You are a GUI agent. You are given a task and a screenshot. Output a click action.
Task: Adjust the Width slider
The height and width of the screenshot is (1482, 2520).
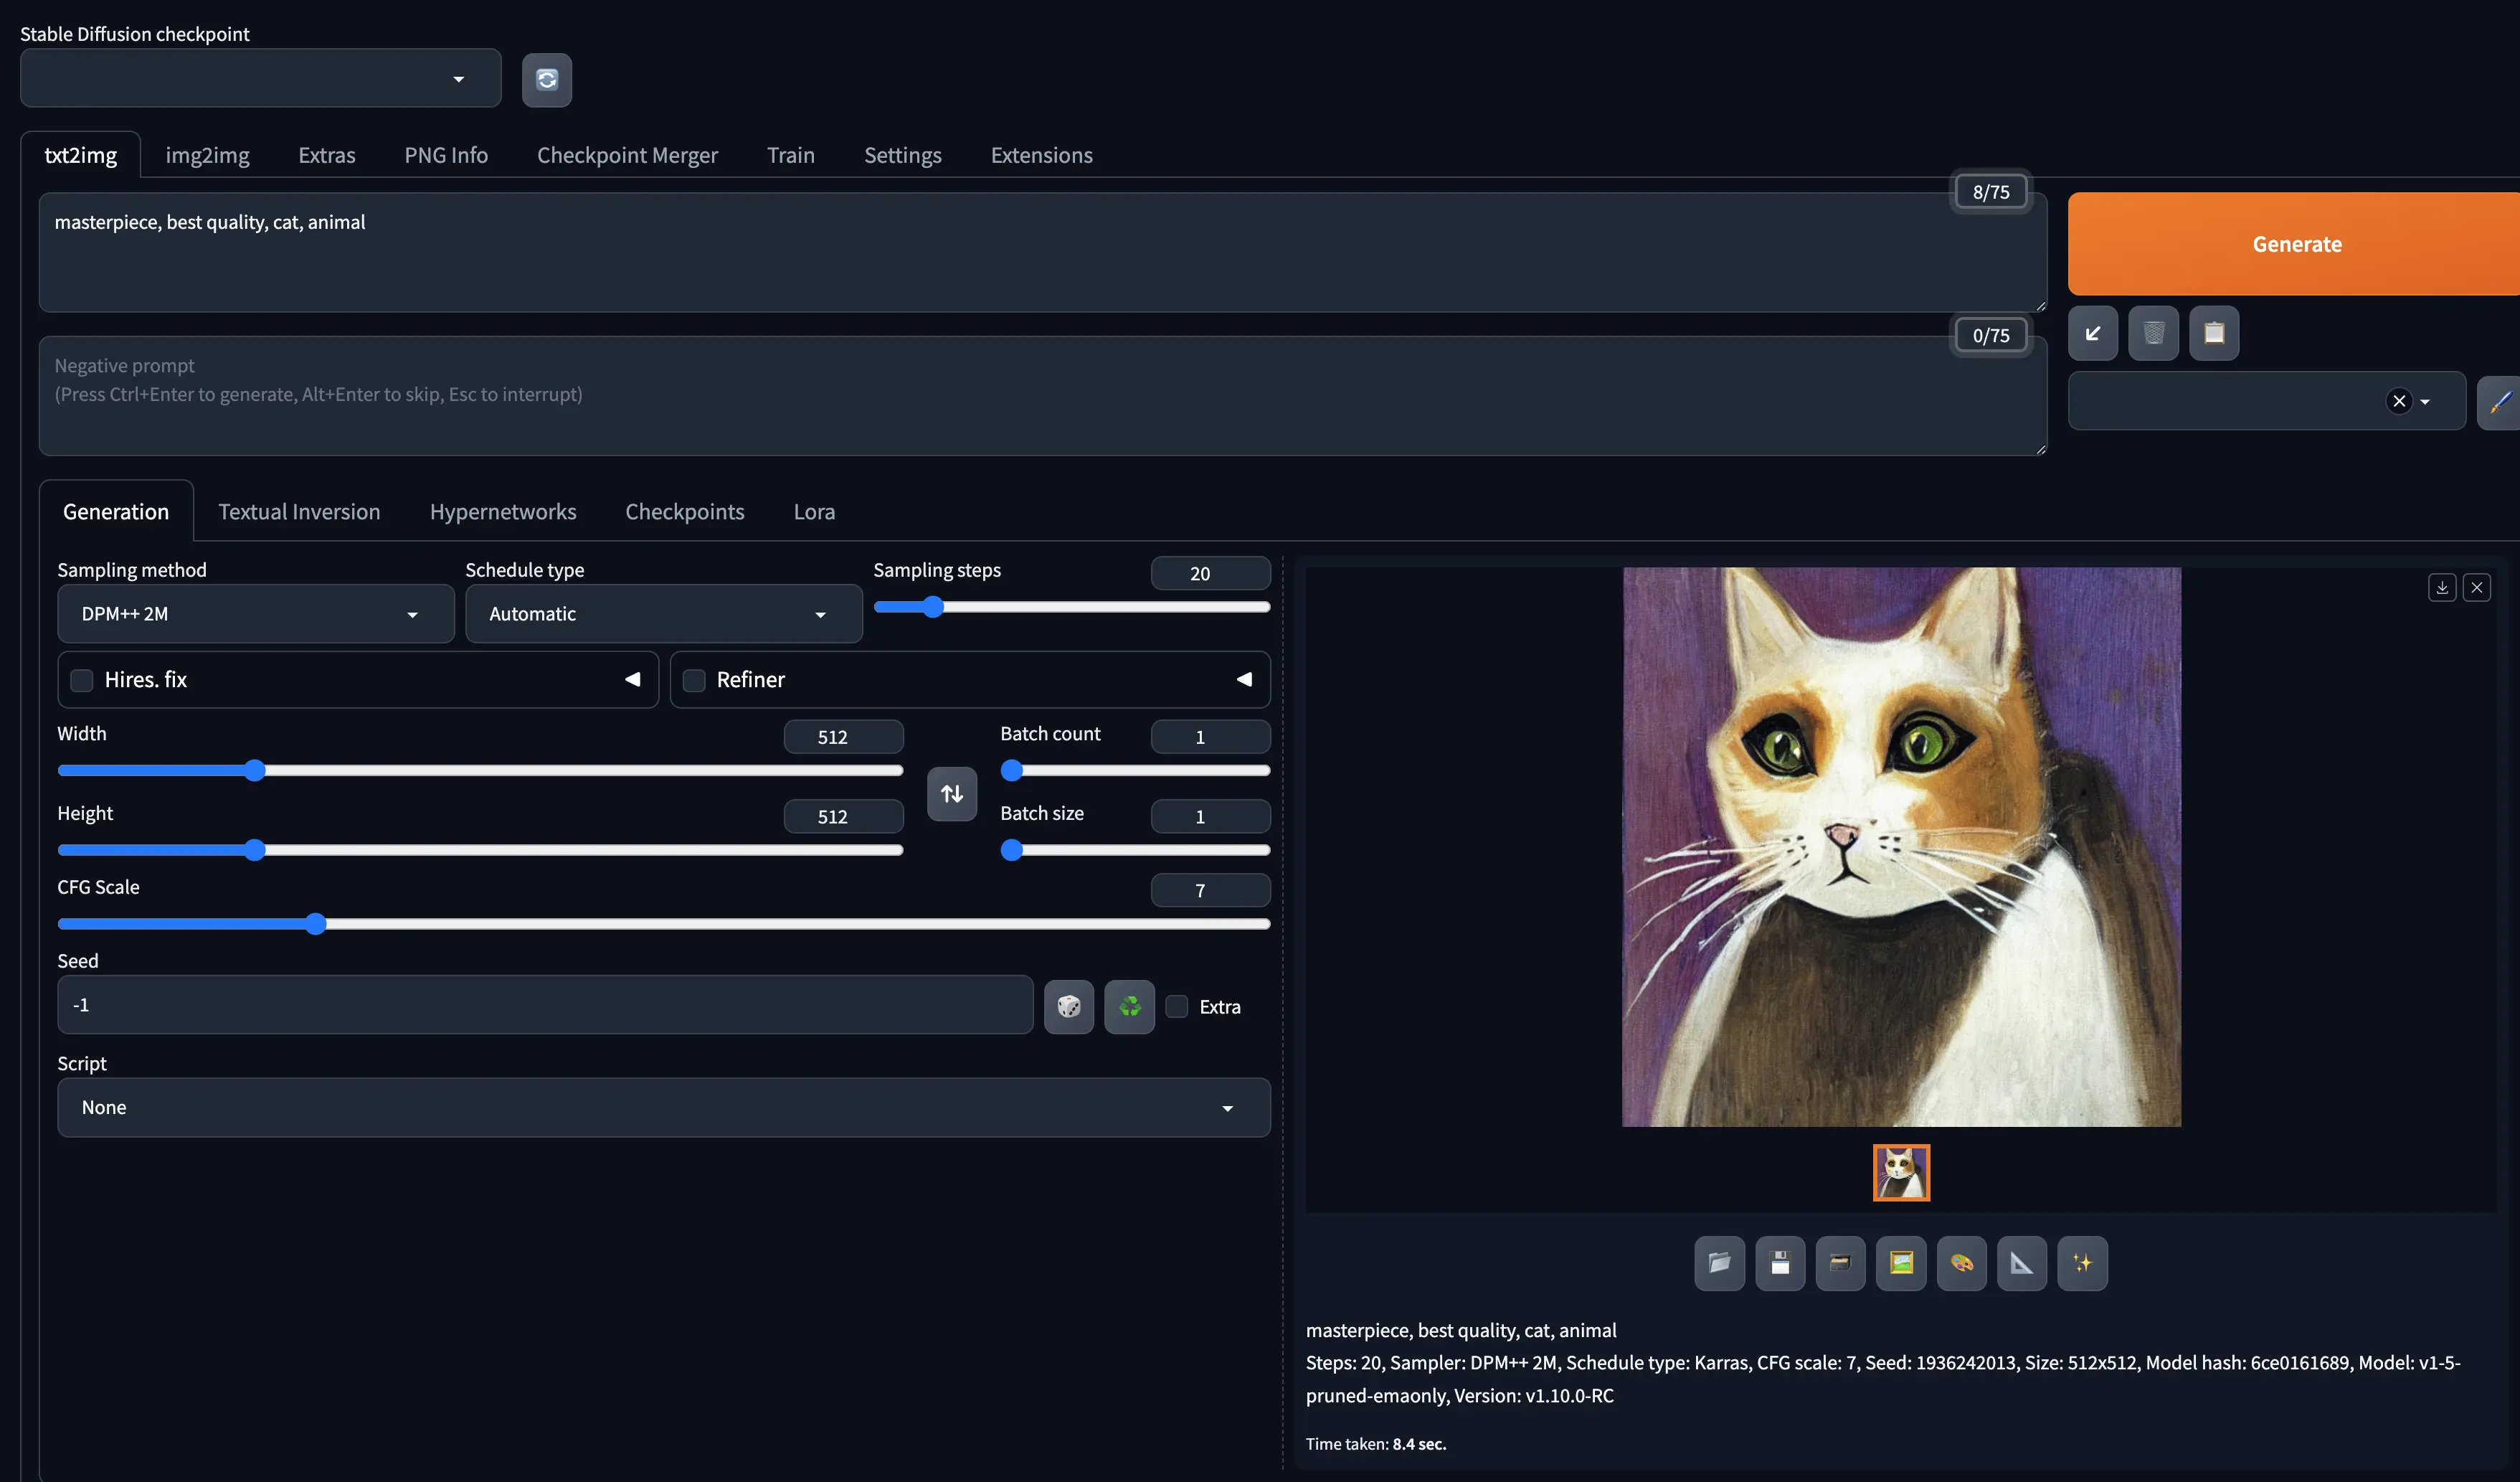(480, 770)
